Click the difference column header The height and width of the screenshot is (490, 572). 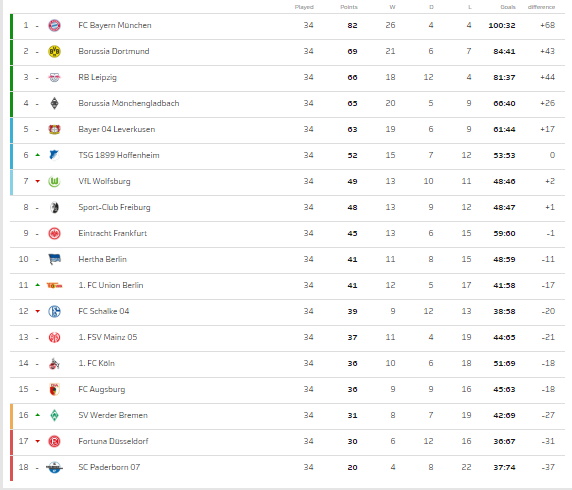(541, 7)
